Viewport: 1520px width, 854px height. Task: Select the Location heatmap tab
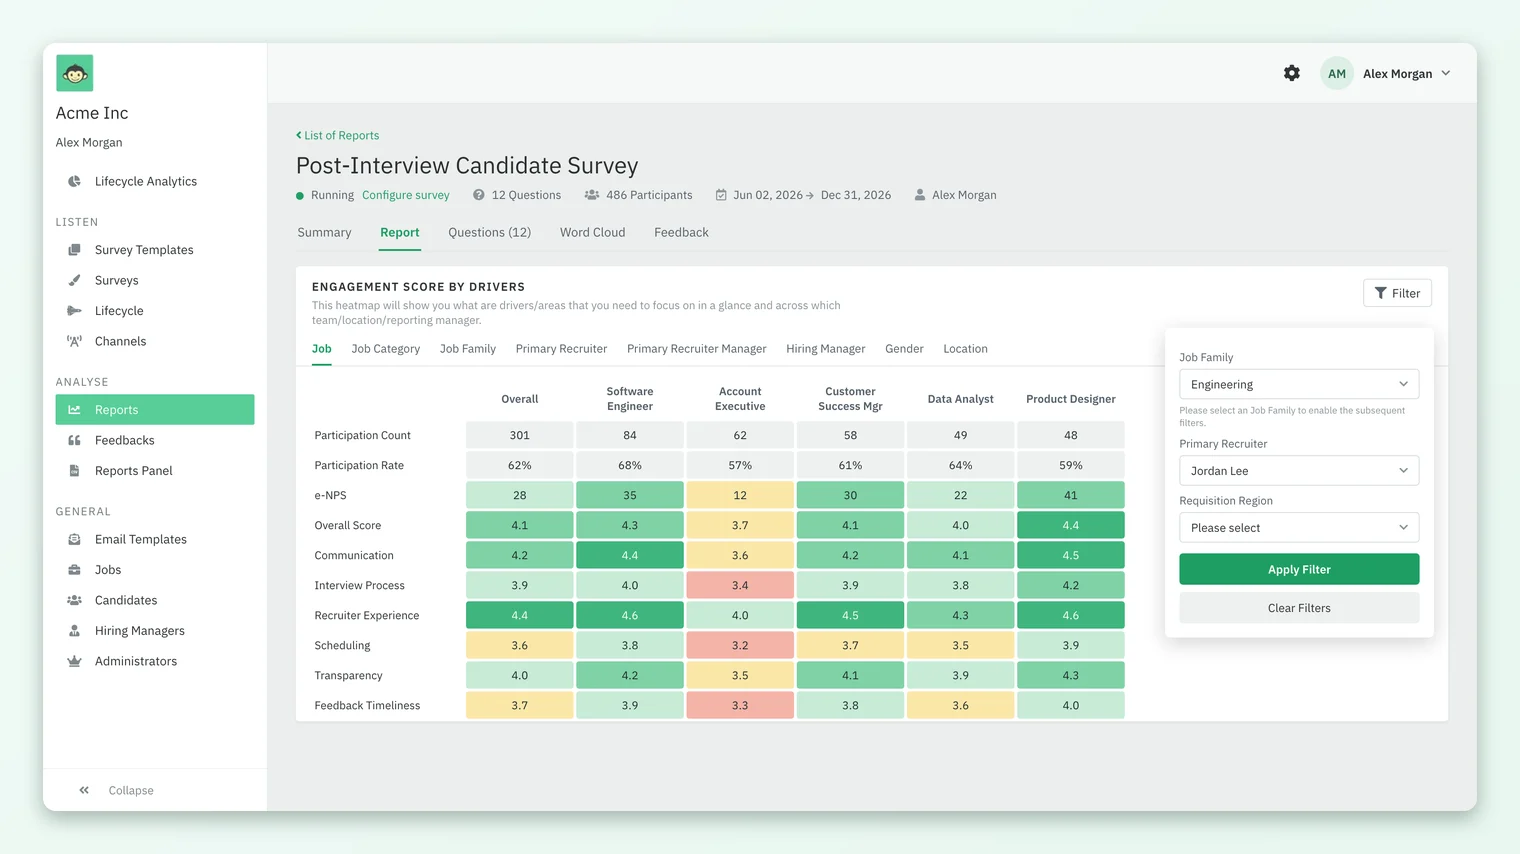click(x=965, y=349)
